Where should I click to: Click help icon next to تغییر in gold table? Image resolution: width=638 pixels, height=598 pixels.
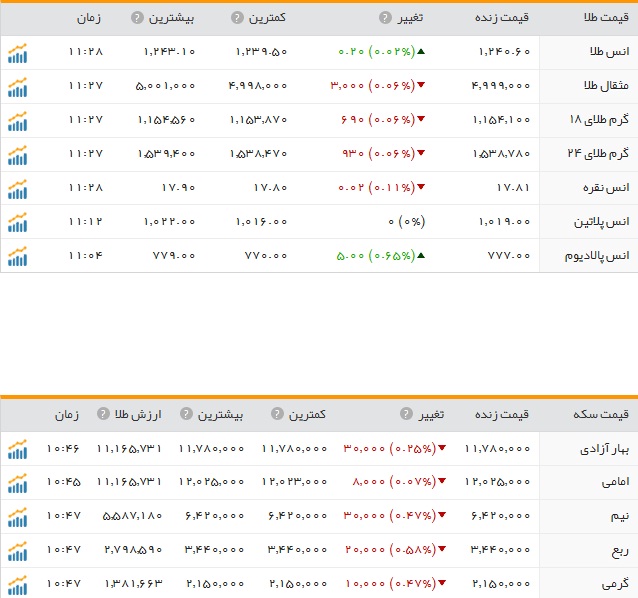click(385, 17)
